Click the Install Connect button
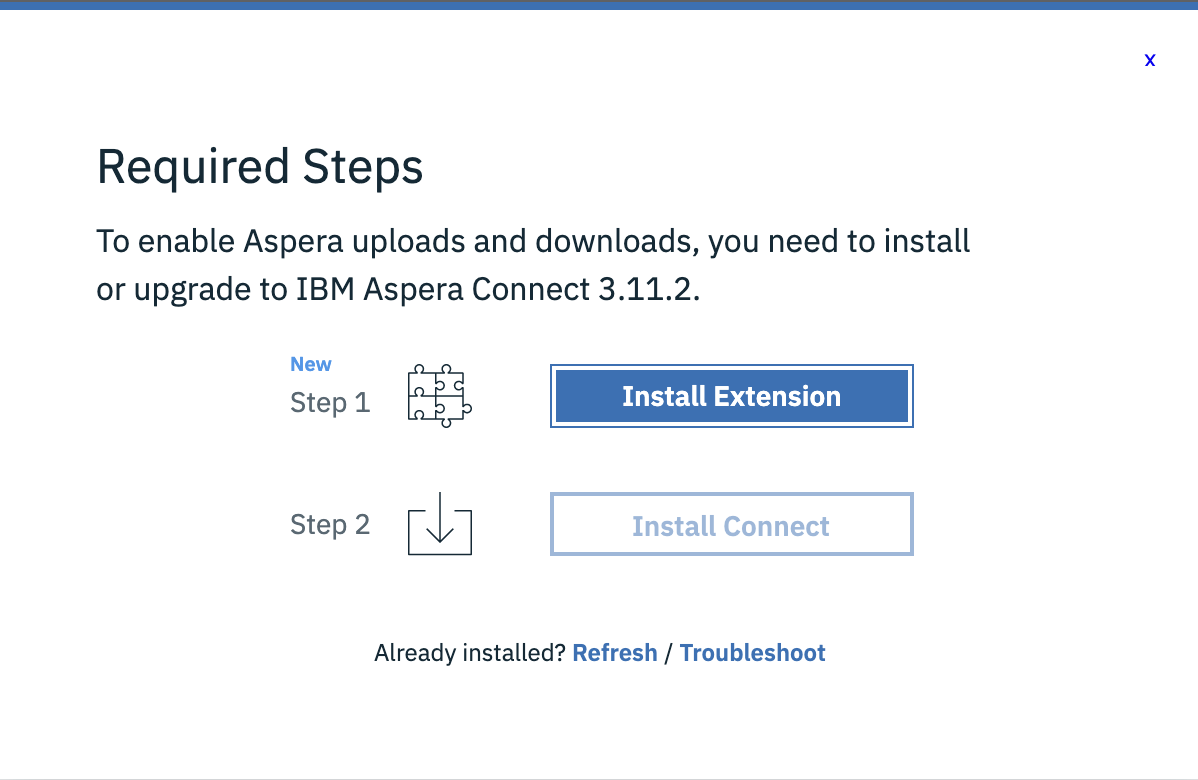Image resolution: width=1198 pixels, height=780 pixels. point(731,524)
